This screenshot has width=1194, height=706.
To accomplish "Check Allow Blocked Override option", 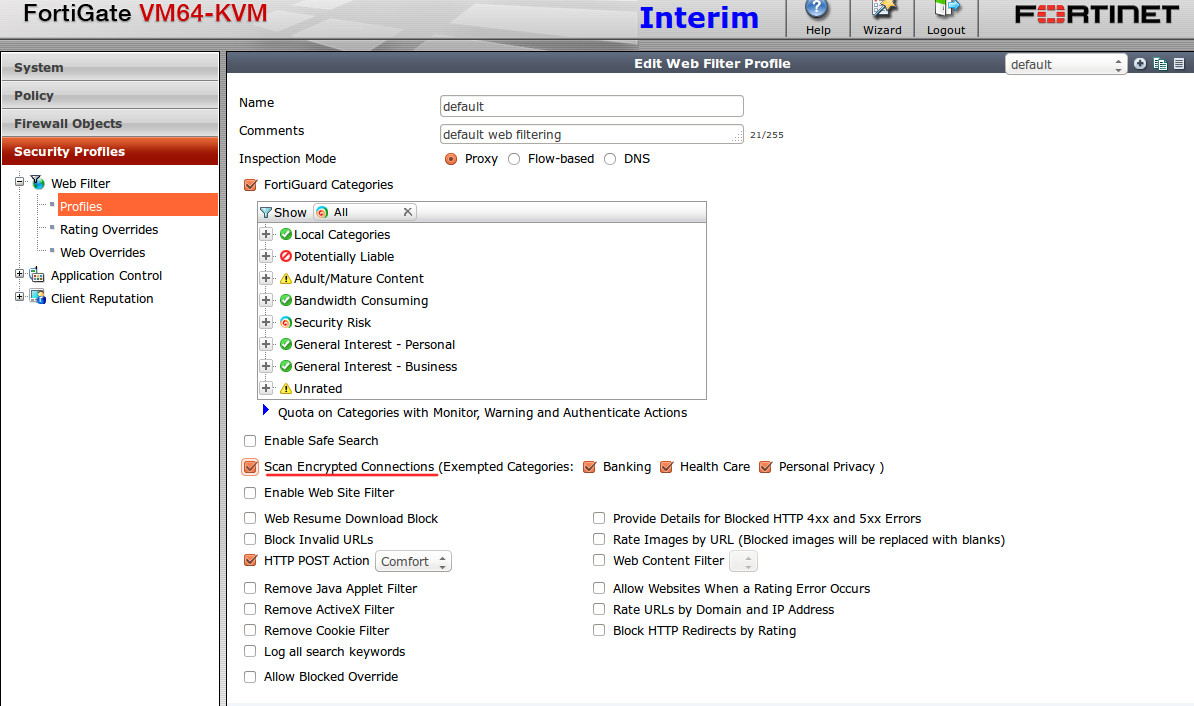I will 250,676.
